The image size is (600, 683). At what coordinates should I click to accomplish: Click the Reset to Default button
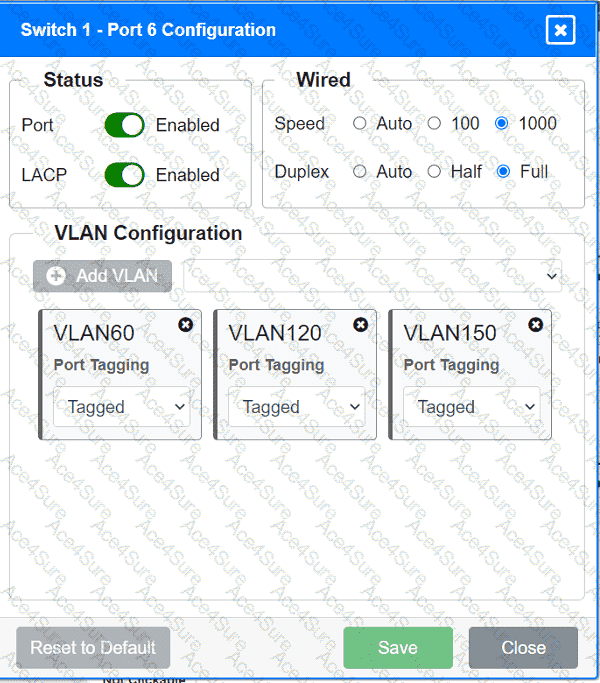coord(93,648)
